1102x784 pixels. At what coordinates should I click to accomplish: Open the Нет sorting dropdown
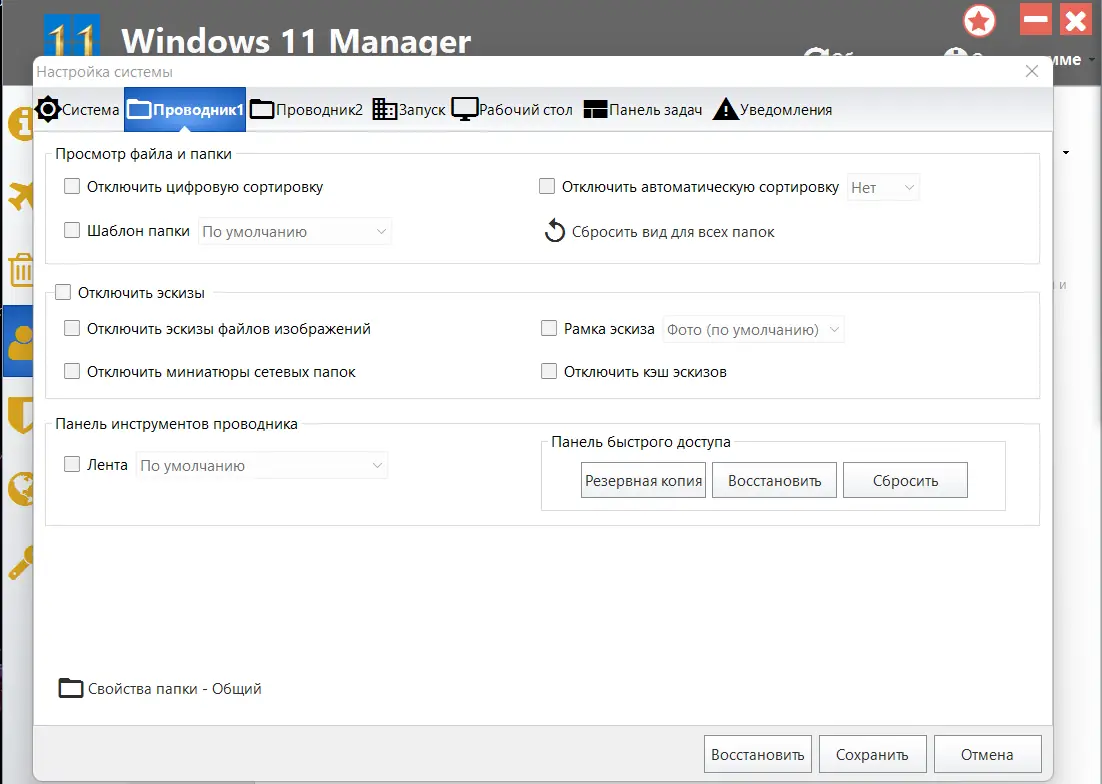[883, 188]
